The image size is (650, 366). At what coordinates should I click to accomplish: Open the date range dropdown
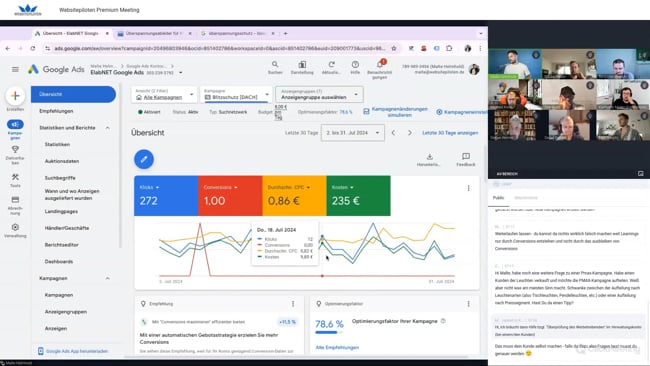coord(352,133)
